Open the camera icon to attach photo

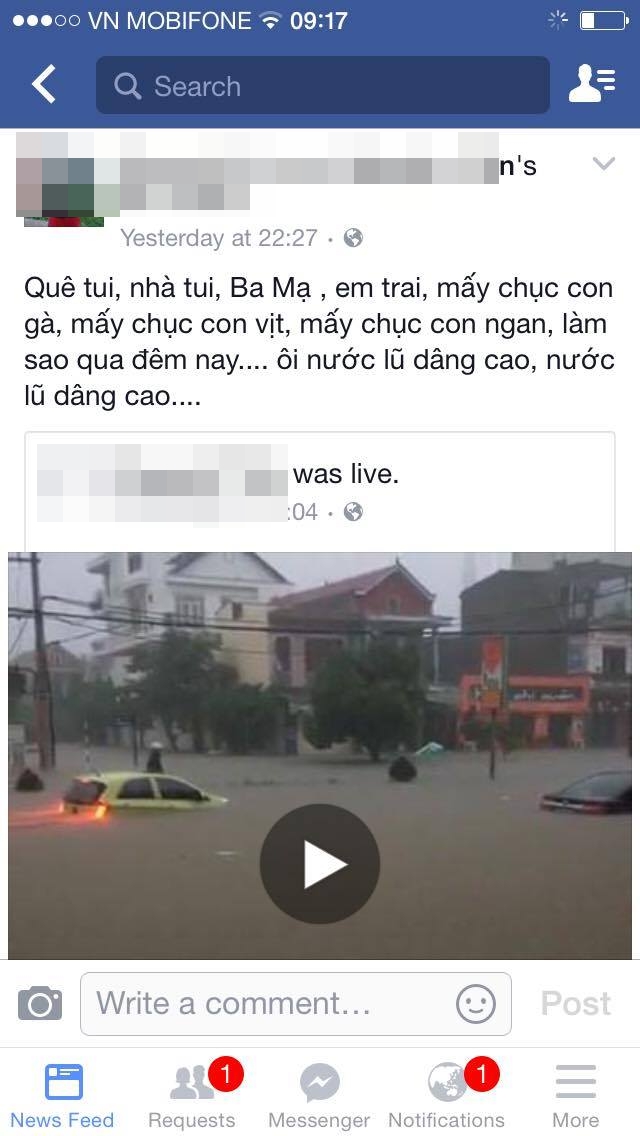(x=40, y=1003)
